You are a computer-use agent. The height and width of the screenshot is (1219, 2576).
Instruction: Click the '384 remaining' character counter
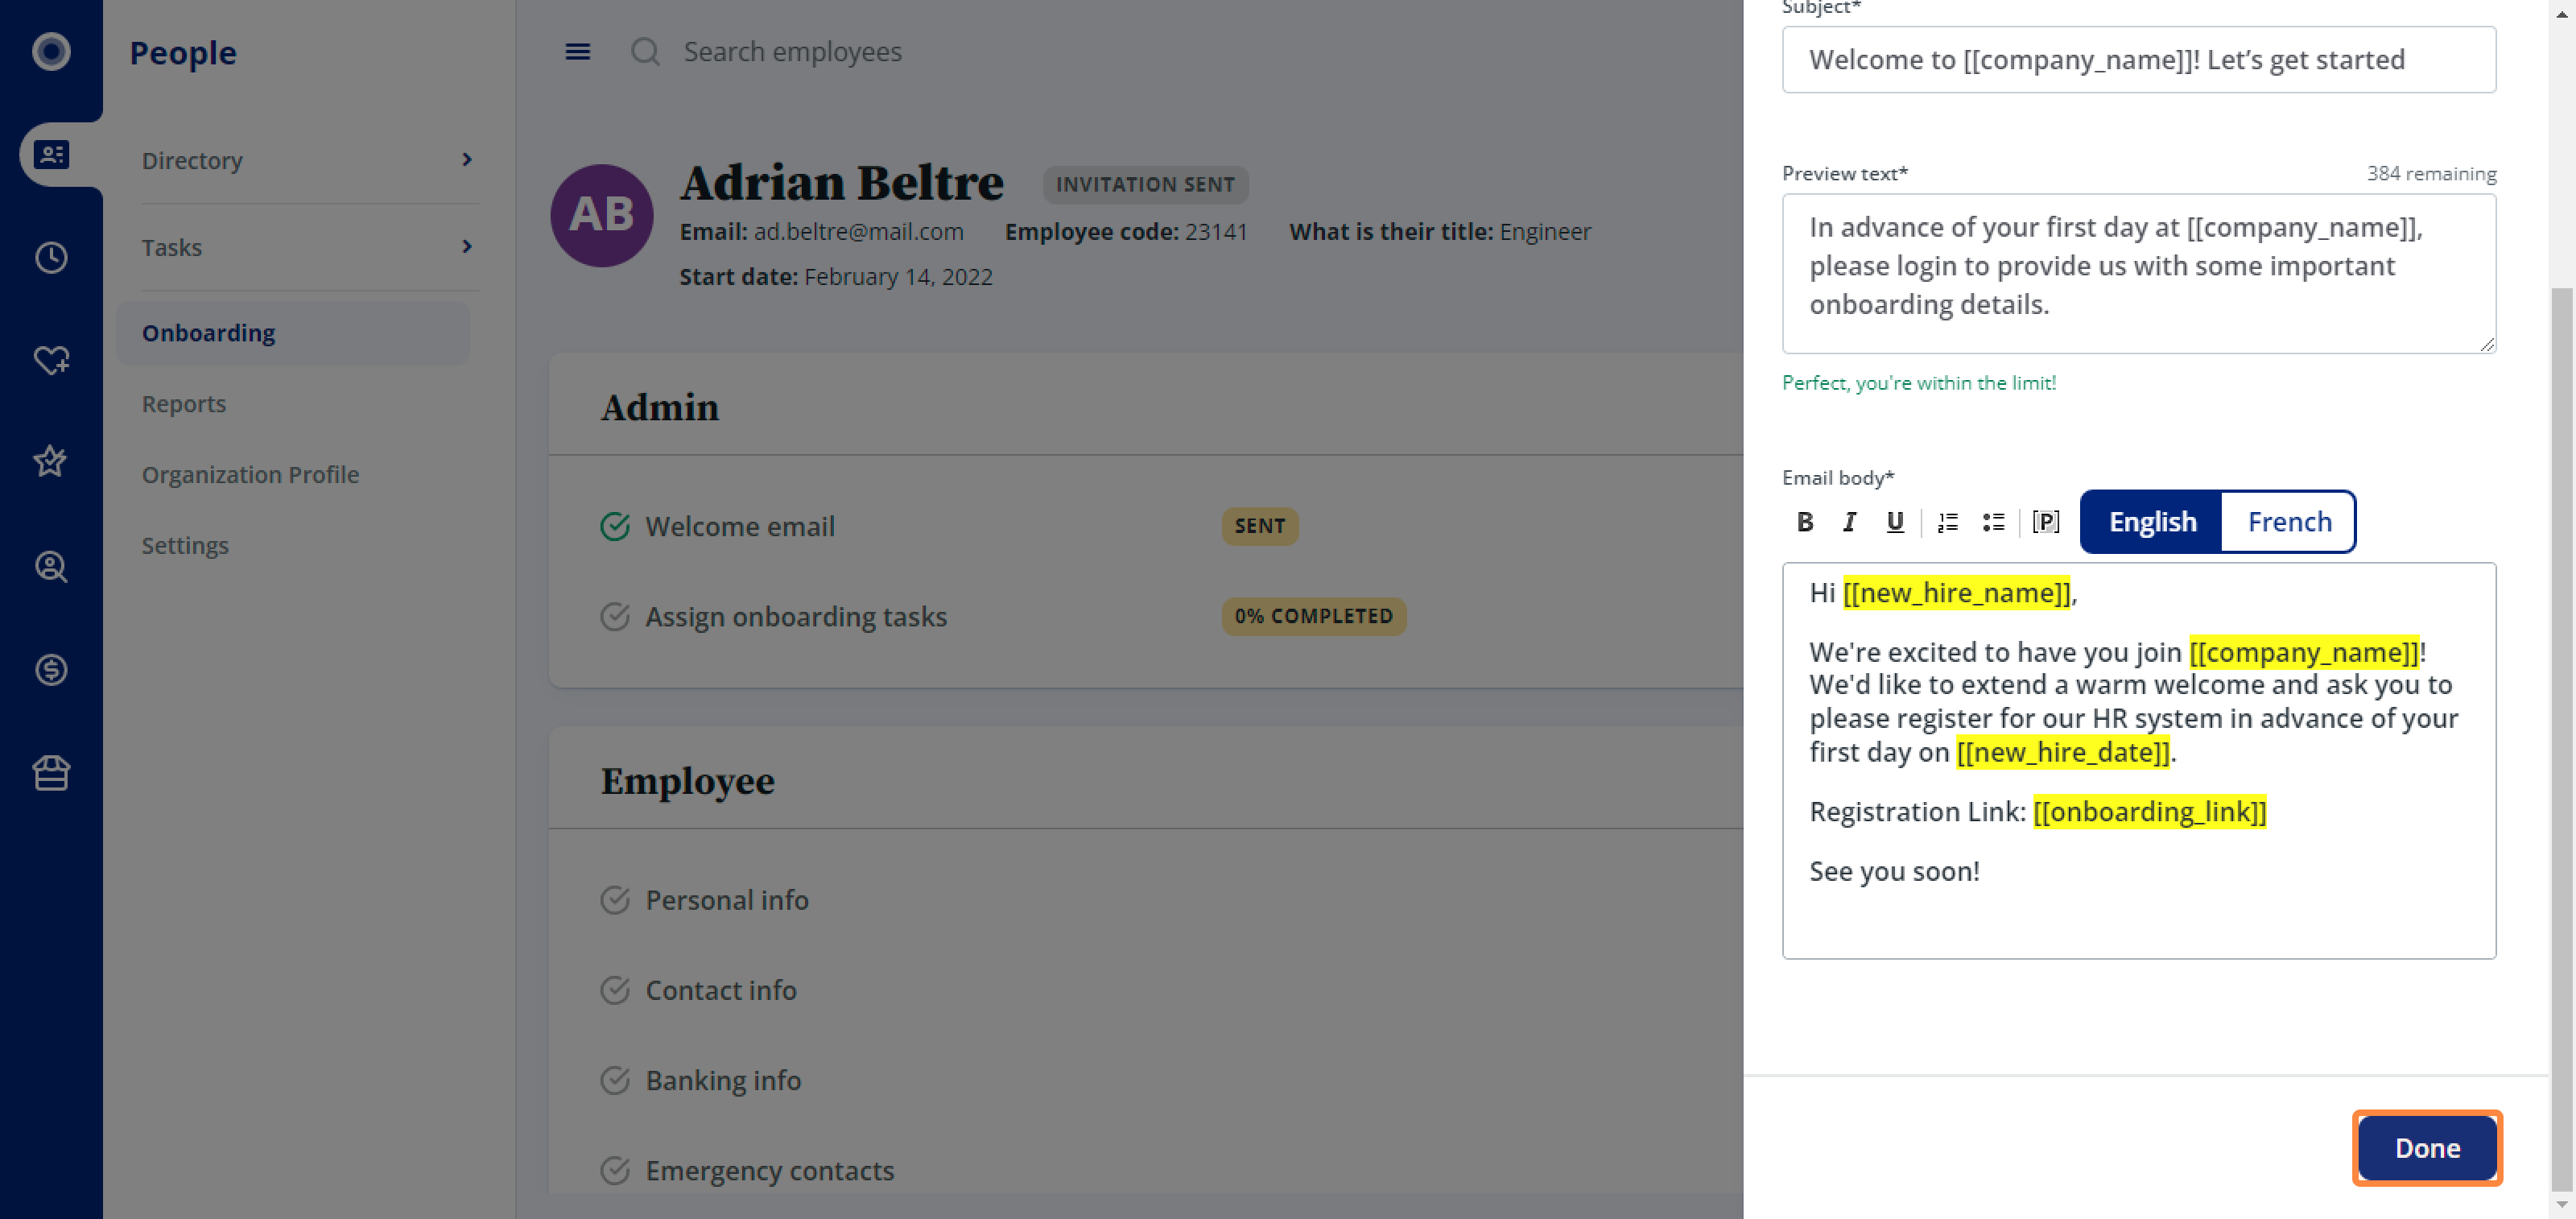pyautogui.click(x=2431, y=174)
